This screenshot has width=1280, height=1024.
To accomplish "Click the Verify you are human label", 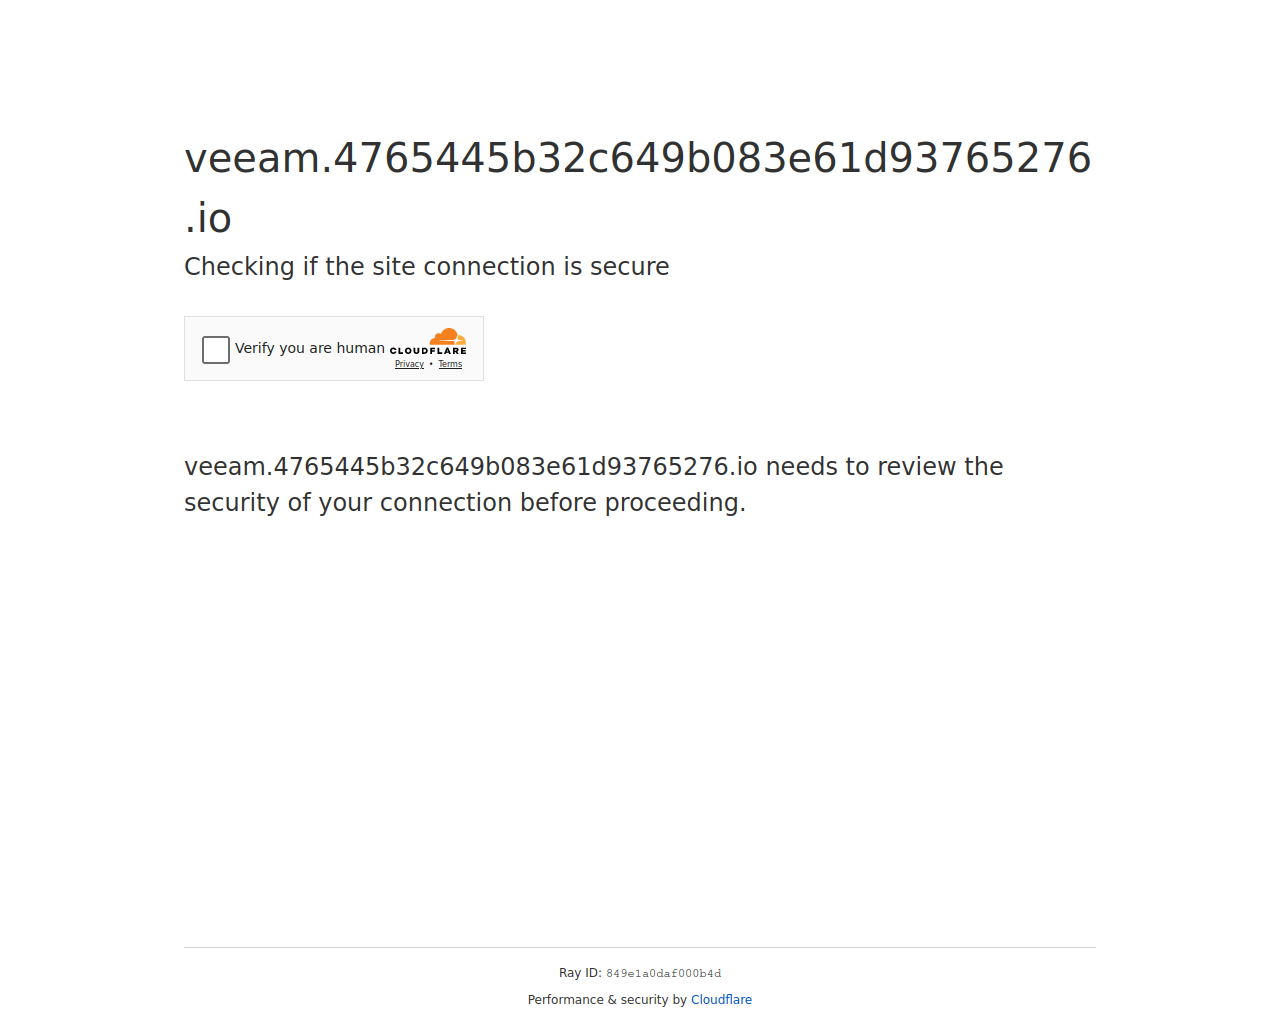I will (x=310, y=348).
